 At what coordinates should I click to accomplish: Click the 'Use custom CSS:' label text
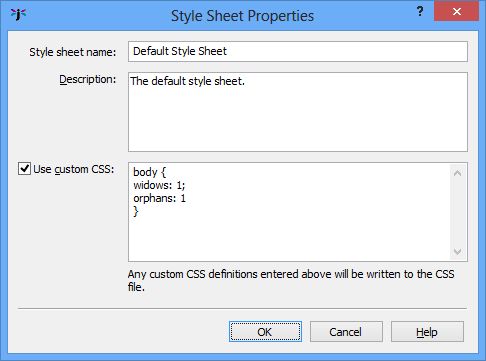click(74, 169)
